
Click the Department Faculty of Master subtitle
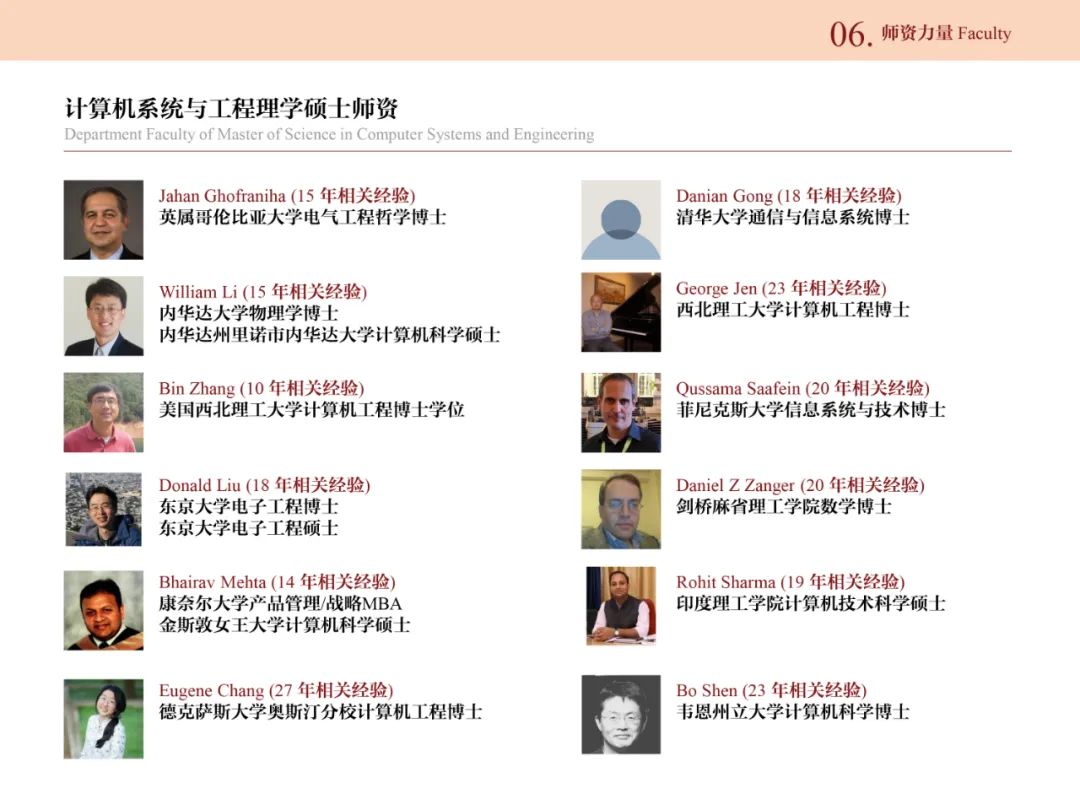[329, 134]
